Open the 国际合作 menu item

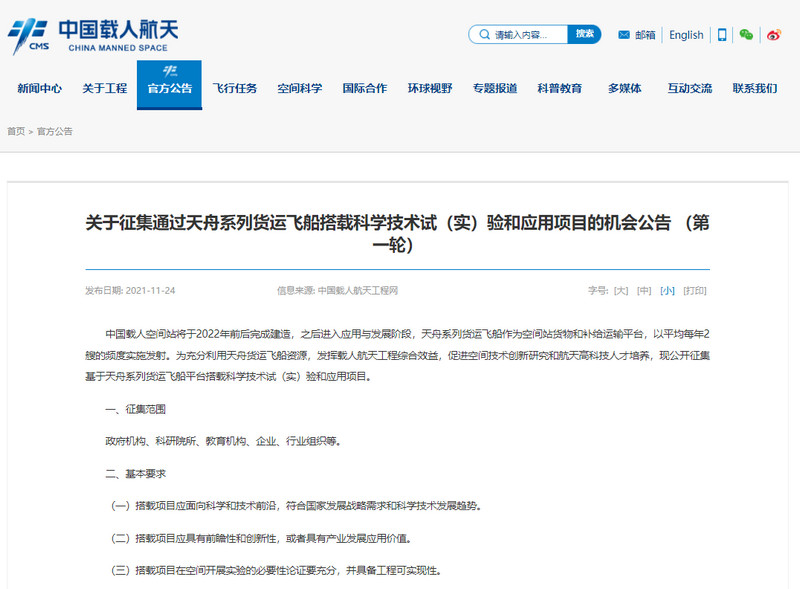pyautogui.click(x=364, y=88)
